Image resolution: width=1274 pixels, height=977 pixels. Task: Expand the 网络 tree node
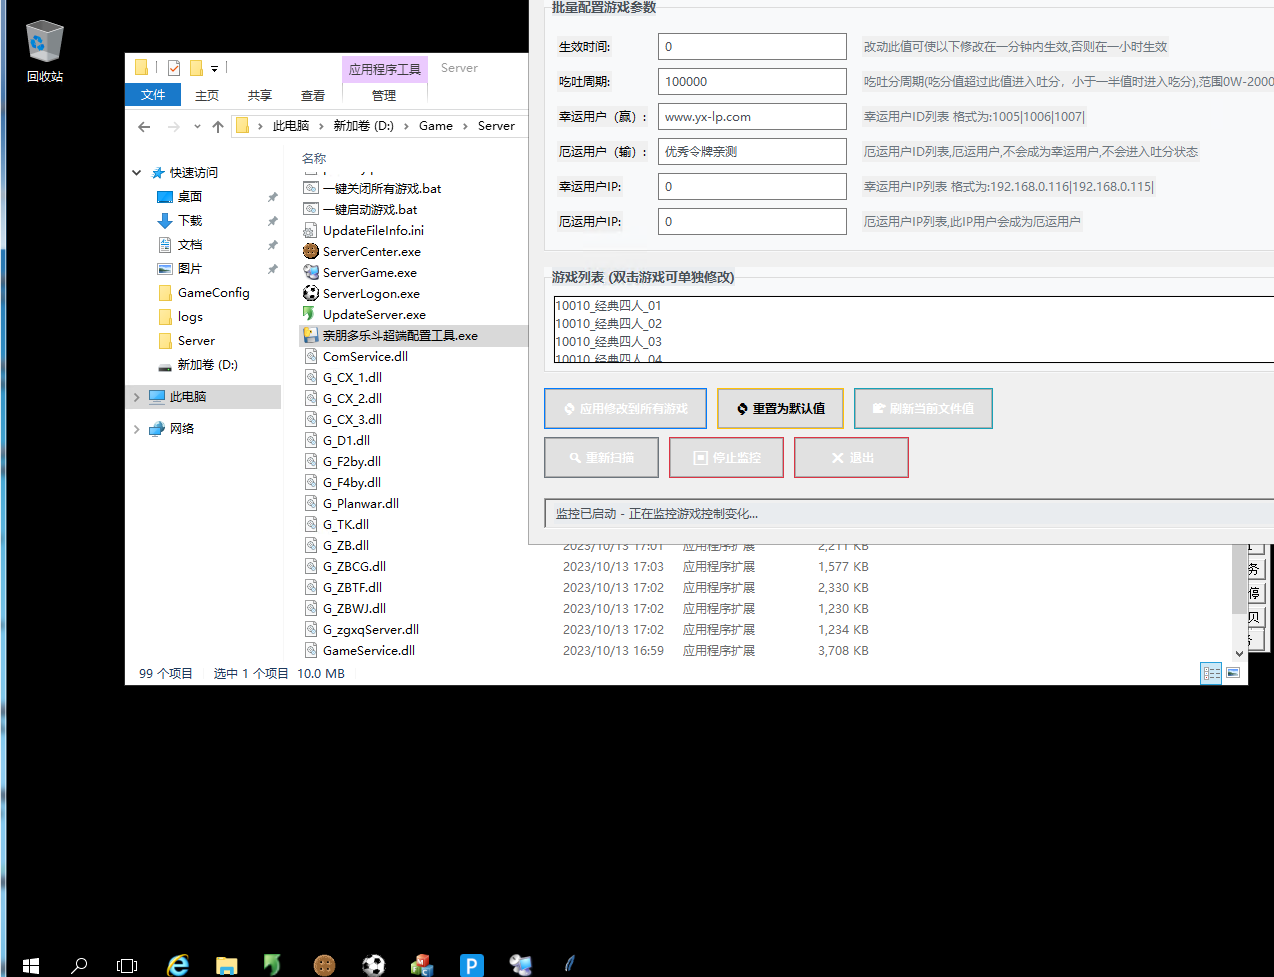137,429
